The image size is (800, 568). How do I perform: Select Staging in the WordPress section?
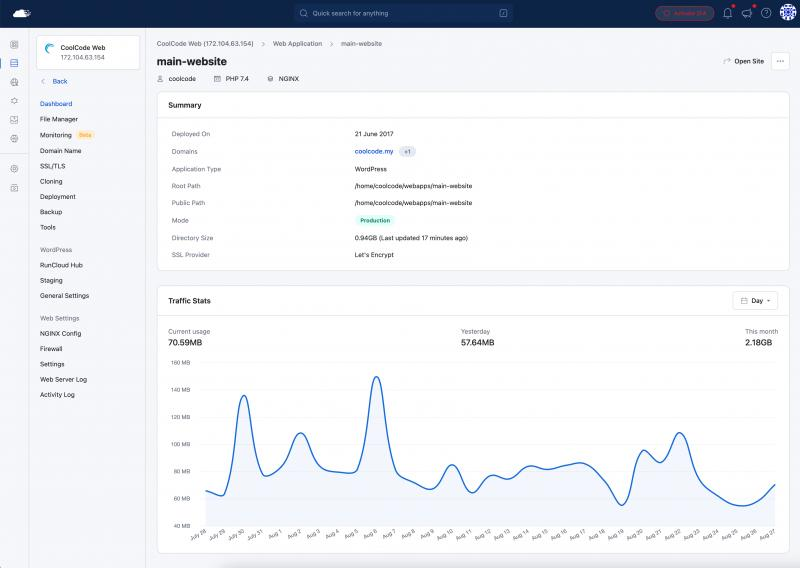click(x=51, y=280)
